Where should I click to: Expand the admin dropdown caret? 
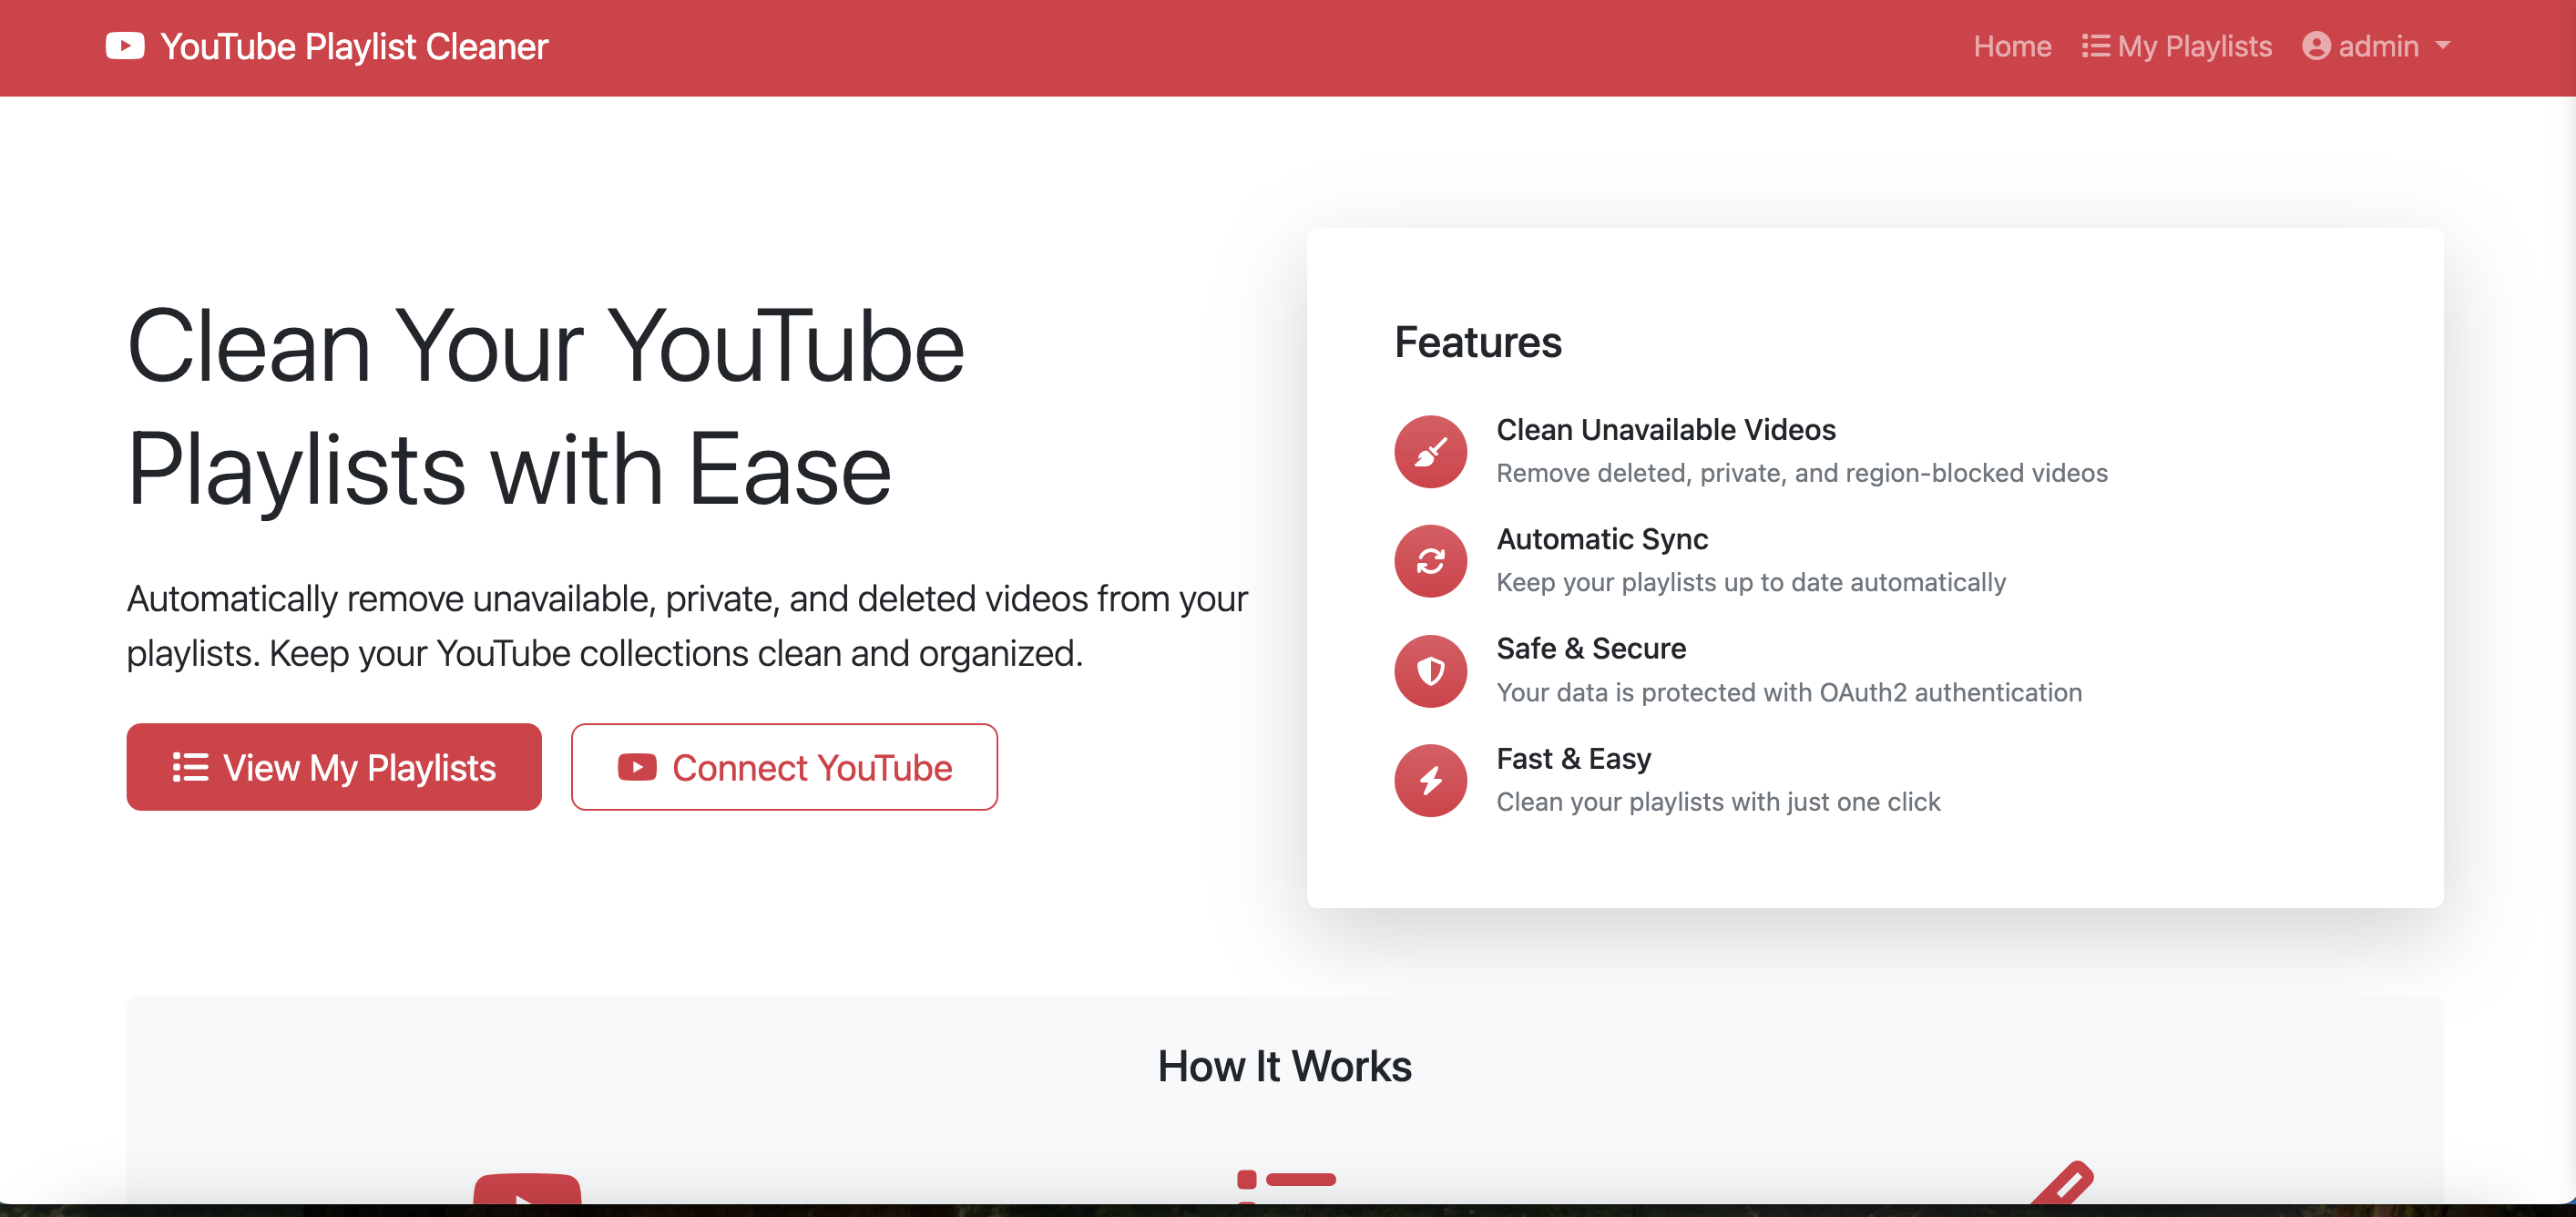2443,46
